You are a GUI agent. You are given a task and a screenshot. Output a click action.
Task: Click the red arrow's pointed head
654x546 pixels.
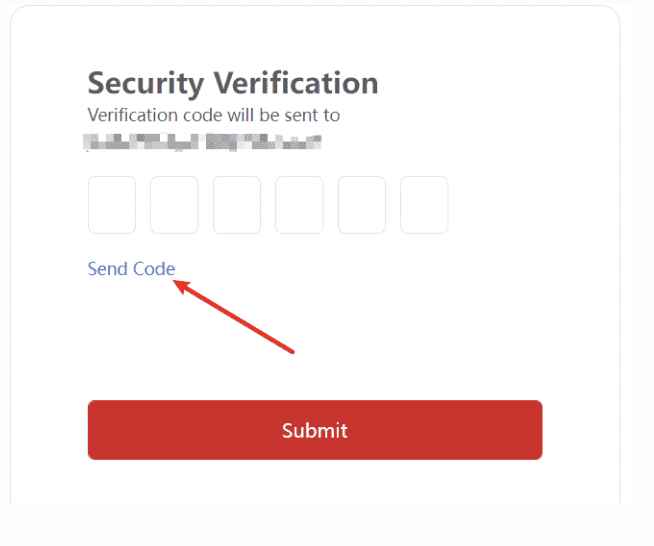tap(179, 283)
